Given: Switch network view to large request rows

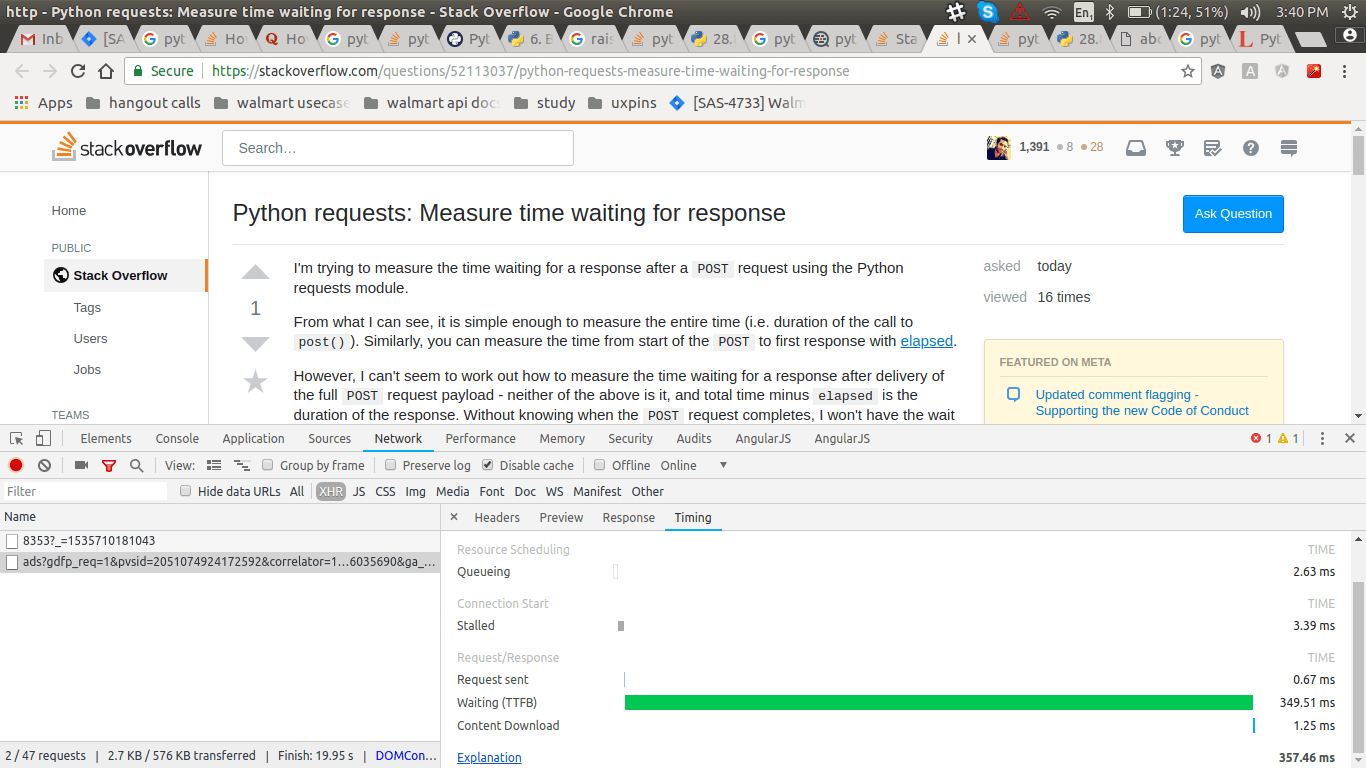Looking at the screenshot, I should 214,465.
